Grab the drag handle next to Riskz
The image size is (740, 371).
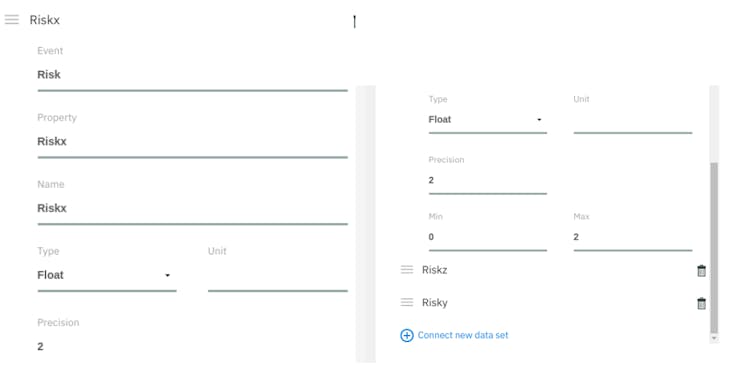[407, 270]
